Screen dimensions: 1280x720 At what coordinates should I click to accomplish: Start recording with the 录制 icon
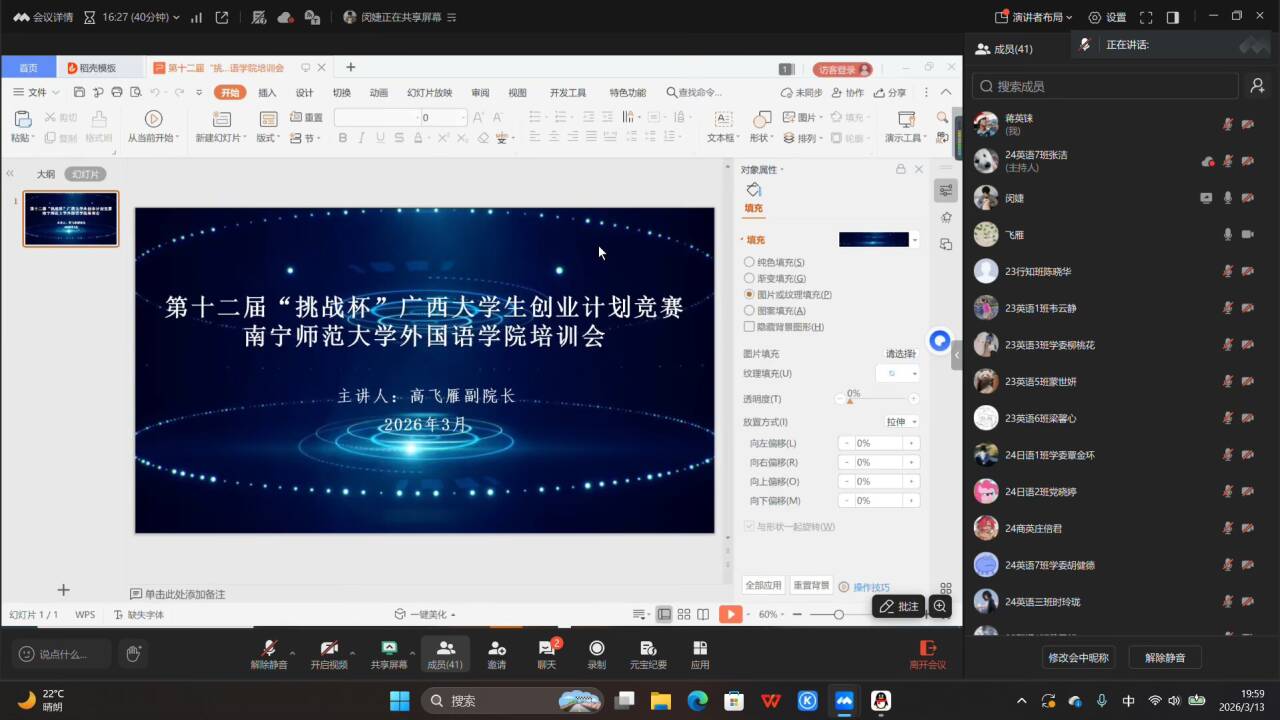tap(596, 653)
